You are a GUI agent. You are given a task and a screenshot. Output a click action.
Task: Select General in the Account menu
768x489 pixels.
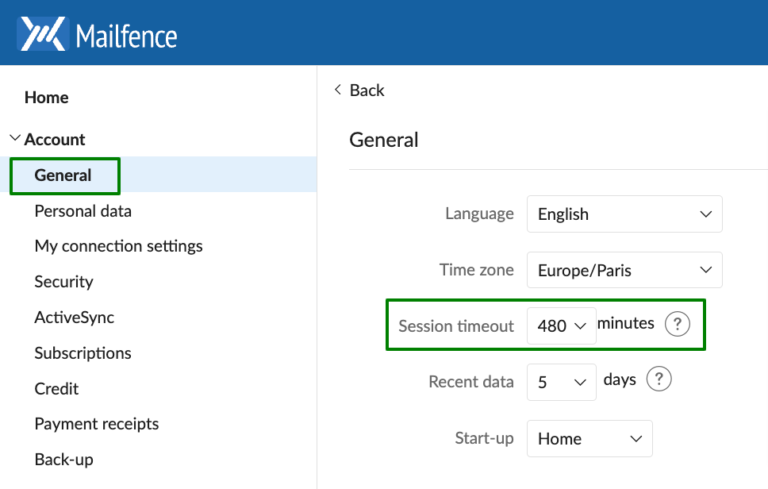tap(63, 175)
